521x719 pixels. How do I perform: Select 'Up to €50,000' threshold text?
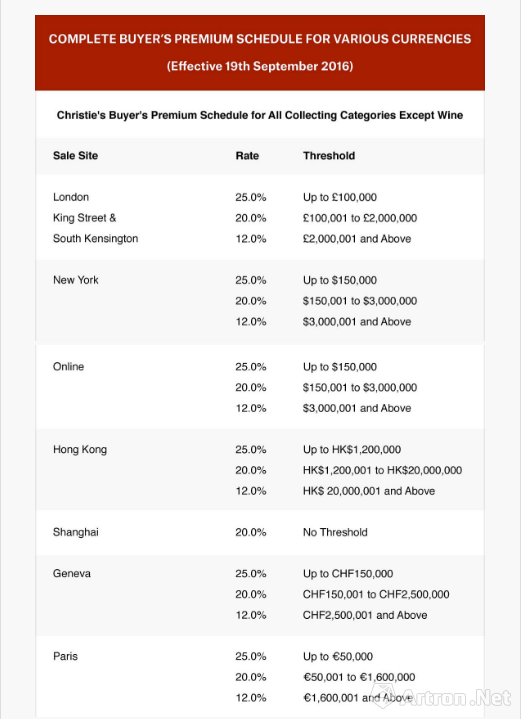(x=338, y=656)
